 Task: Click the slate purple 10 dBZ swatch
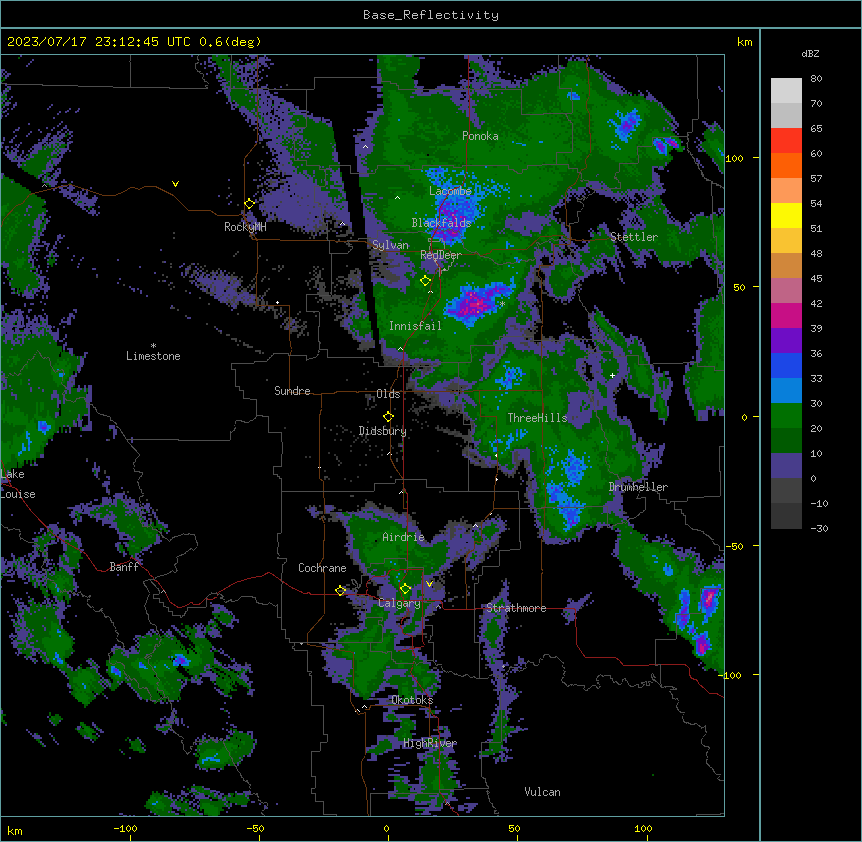(x=786, y=466)
